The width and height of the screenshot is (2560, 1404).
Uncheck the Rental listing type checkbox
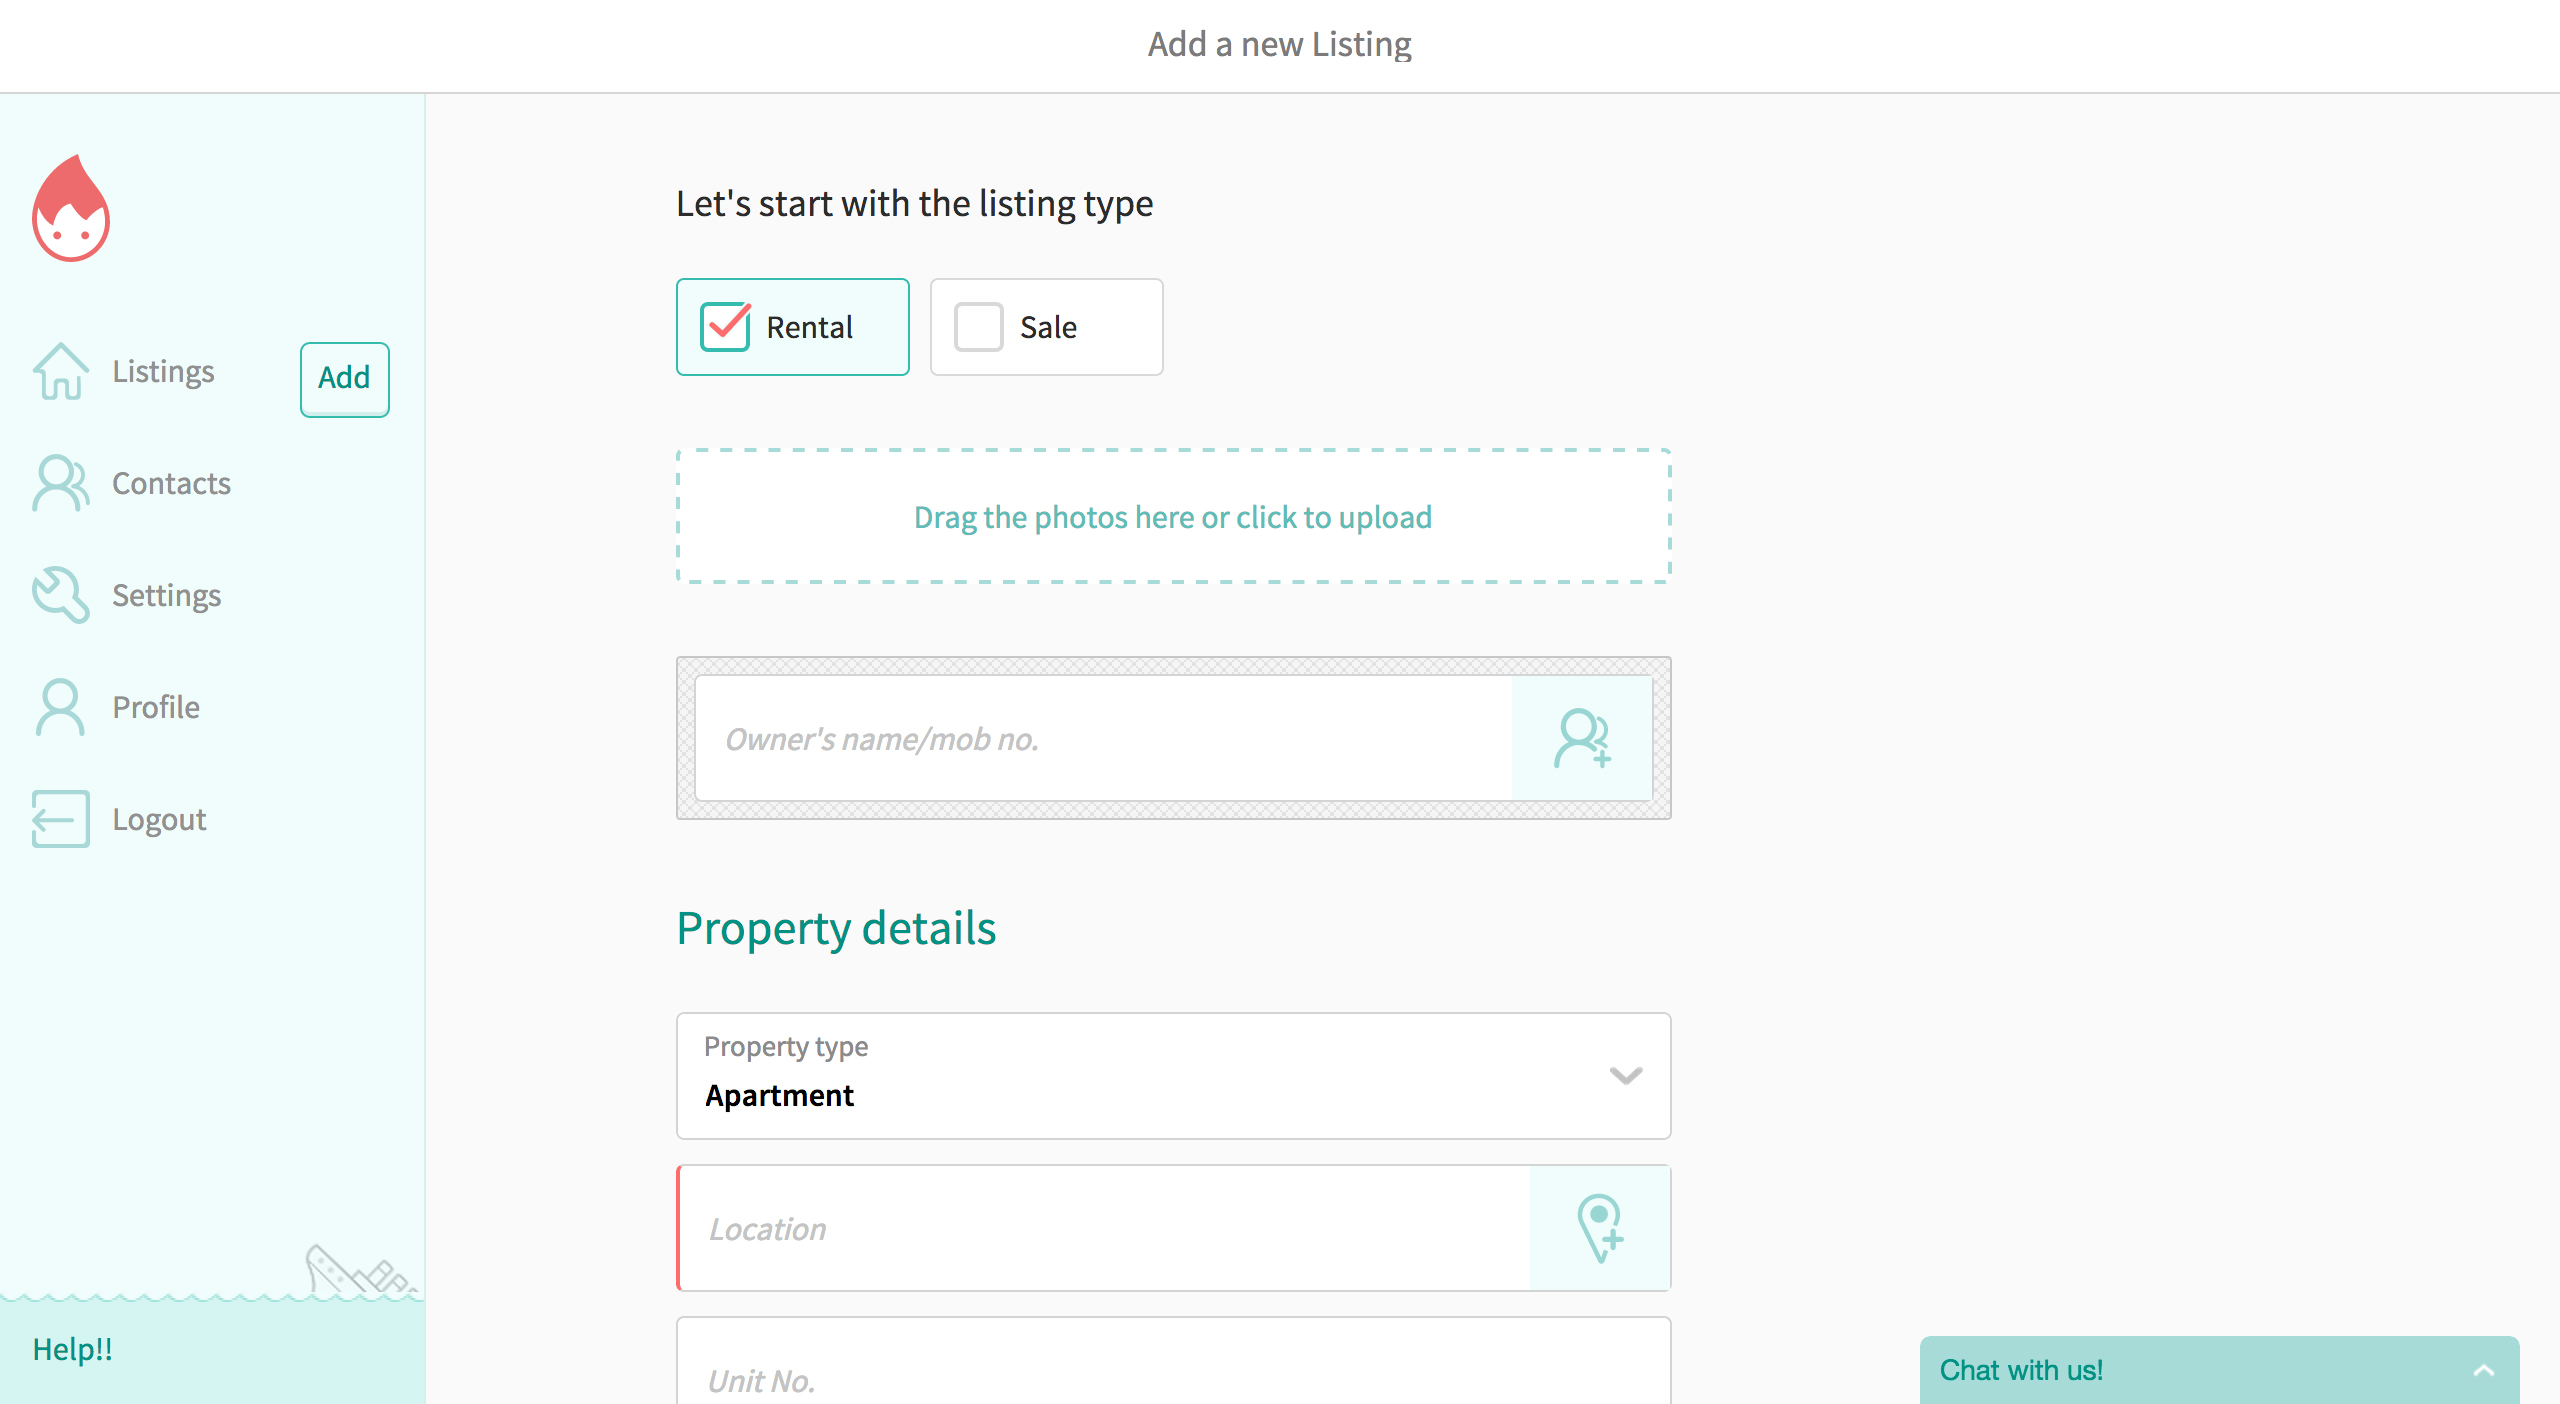pos(725,327)
